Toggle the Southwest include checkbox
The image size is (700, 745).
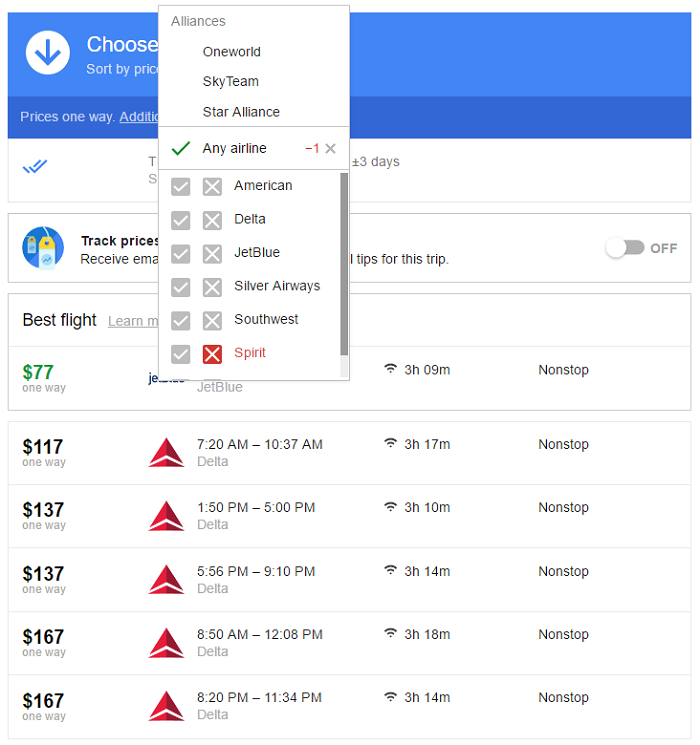[x=181, y=321]
